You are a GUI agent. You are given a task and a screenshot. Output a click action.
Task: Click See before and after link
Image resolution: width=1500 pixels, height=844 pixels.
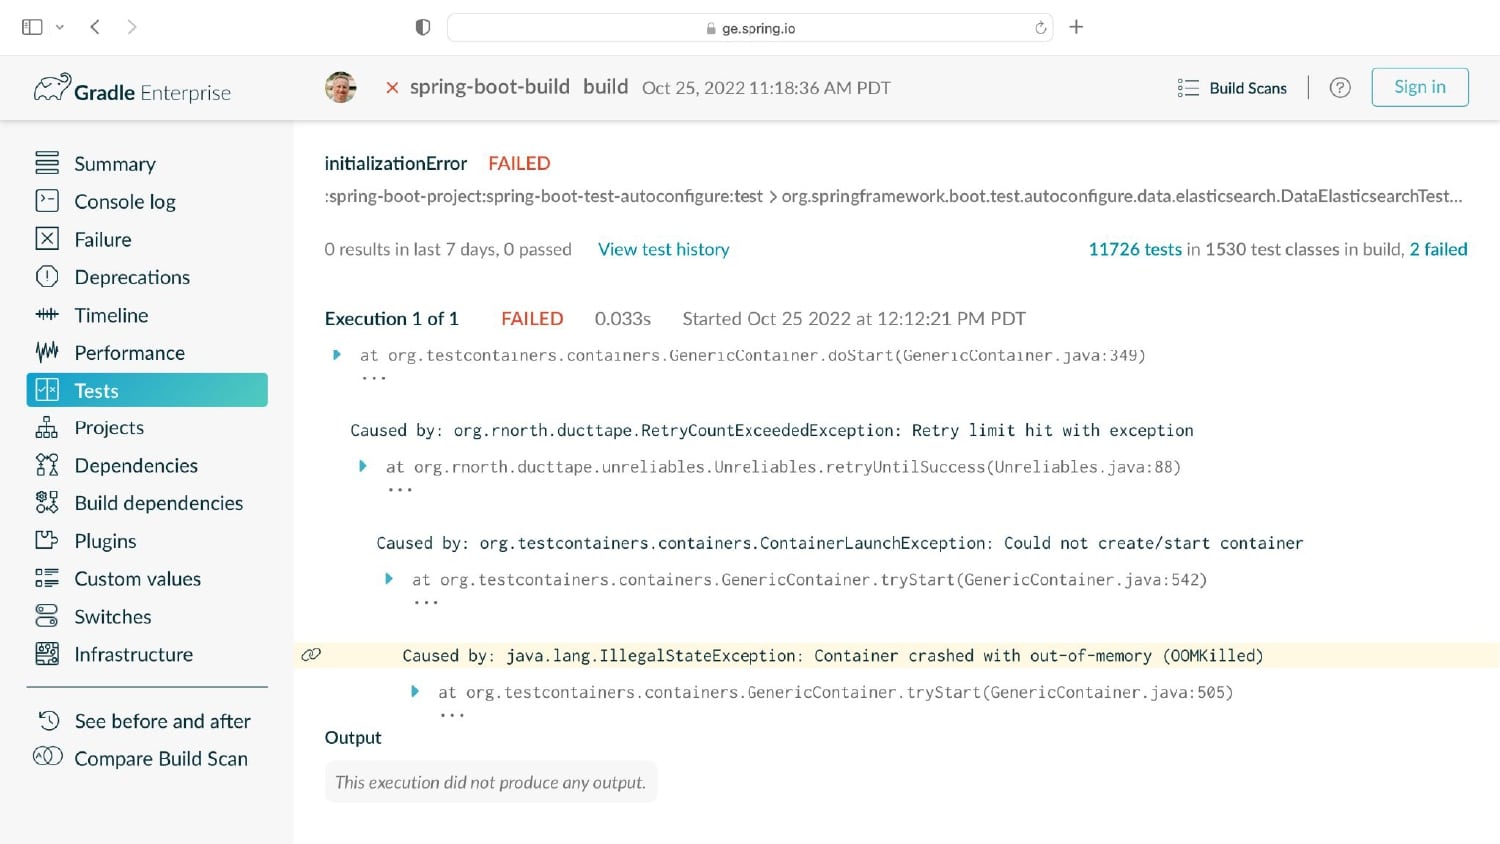pos(162,721)
